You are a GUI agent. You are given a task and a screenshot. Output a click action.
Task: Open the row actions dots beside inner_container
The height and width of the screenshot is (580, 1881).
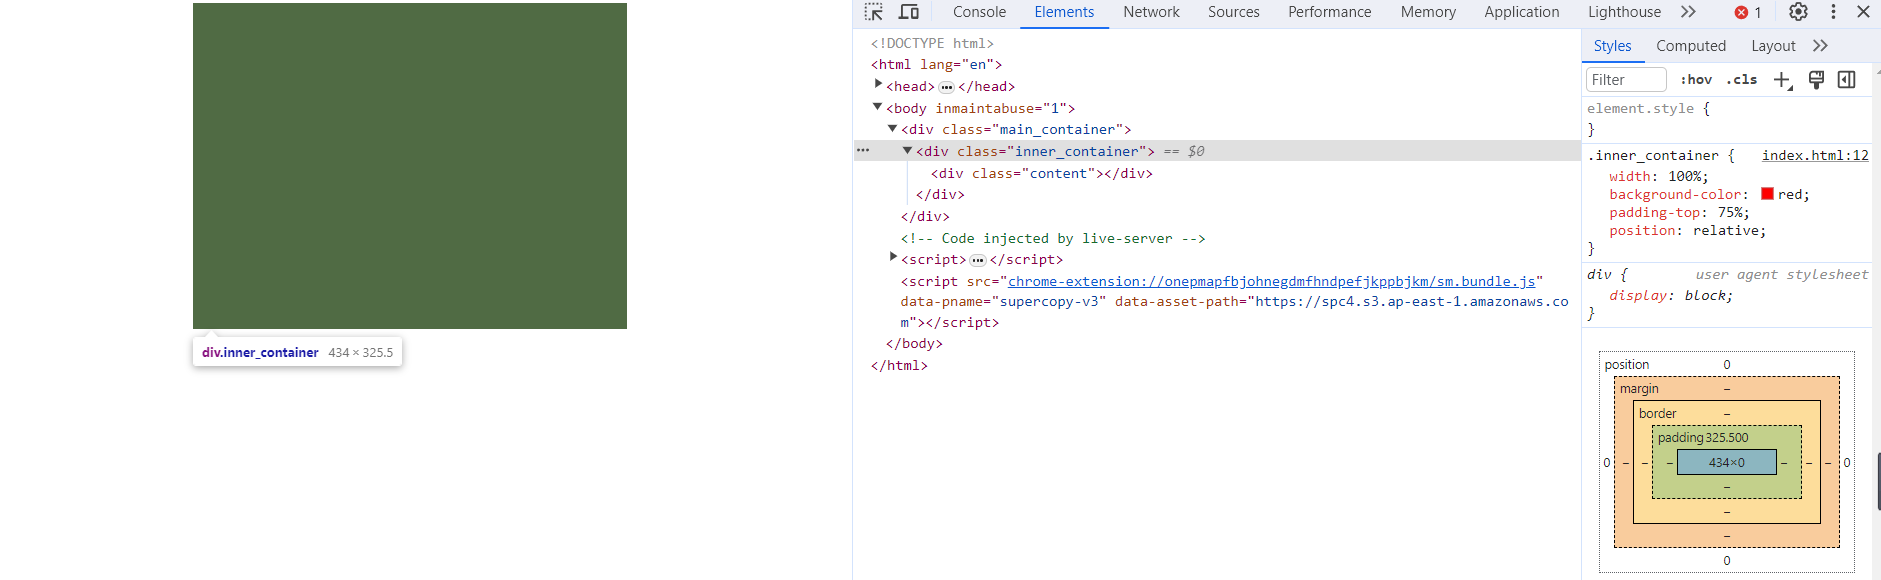[863, 150]
